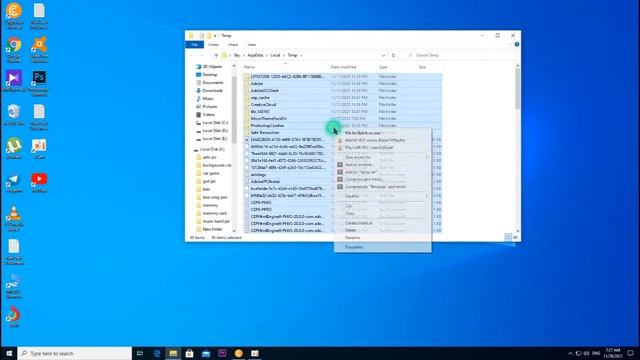640x360 pixels.
Task: Open Microsoft Edge from the taskbar
Action: [157, 353]
